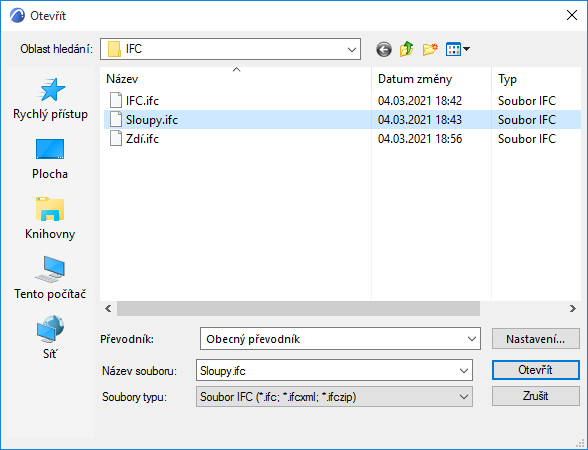Viewport: 588px width, 450px height.
Task: Open the Převodník dropdown list
Action: coord(340,339)
